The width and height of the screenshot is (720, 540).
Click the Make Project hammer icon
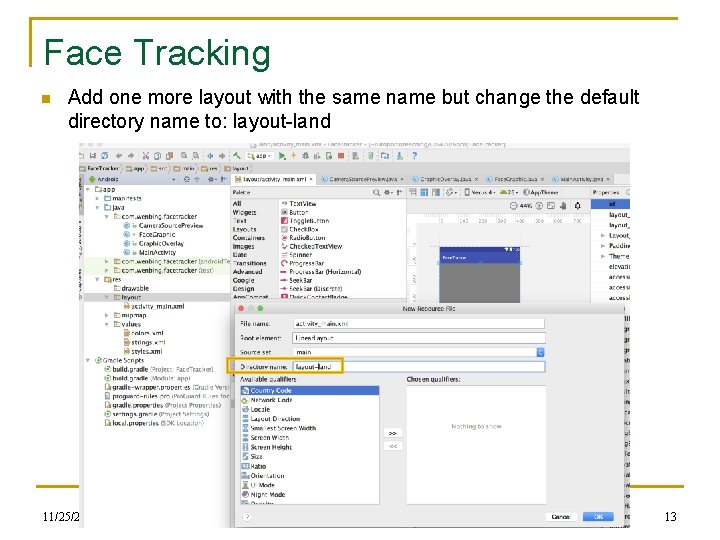pos(237,156)
